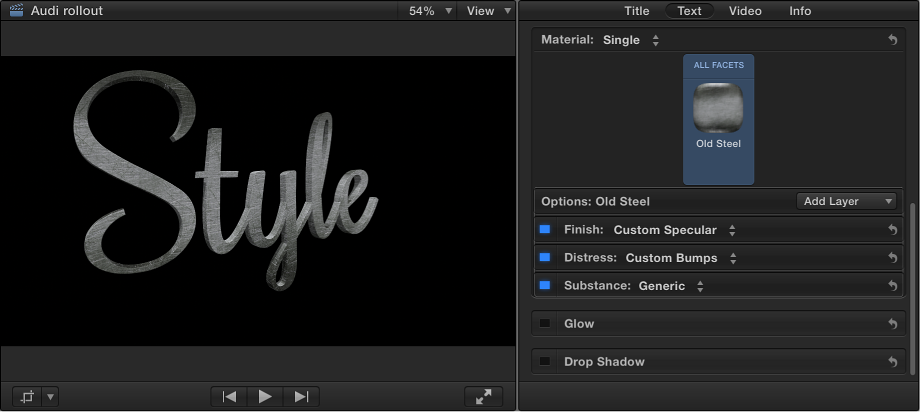Viewport: 920px width, 412px height.
Task: Reset the Glow section
Action: 892,324
